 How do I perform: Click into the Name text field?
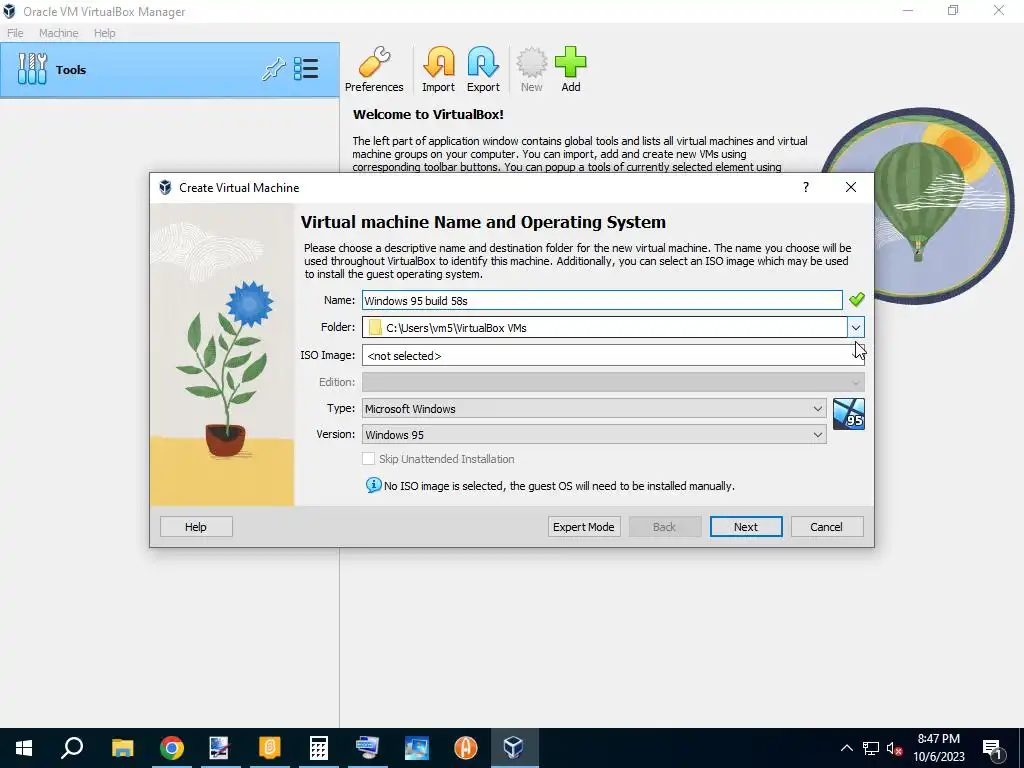click(x=602, y=300)
